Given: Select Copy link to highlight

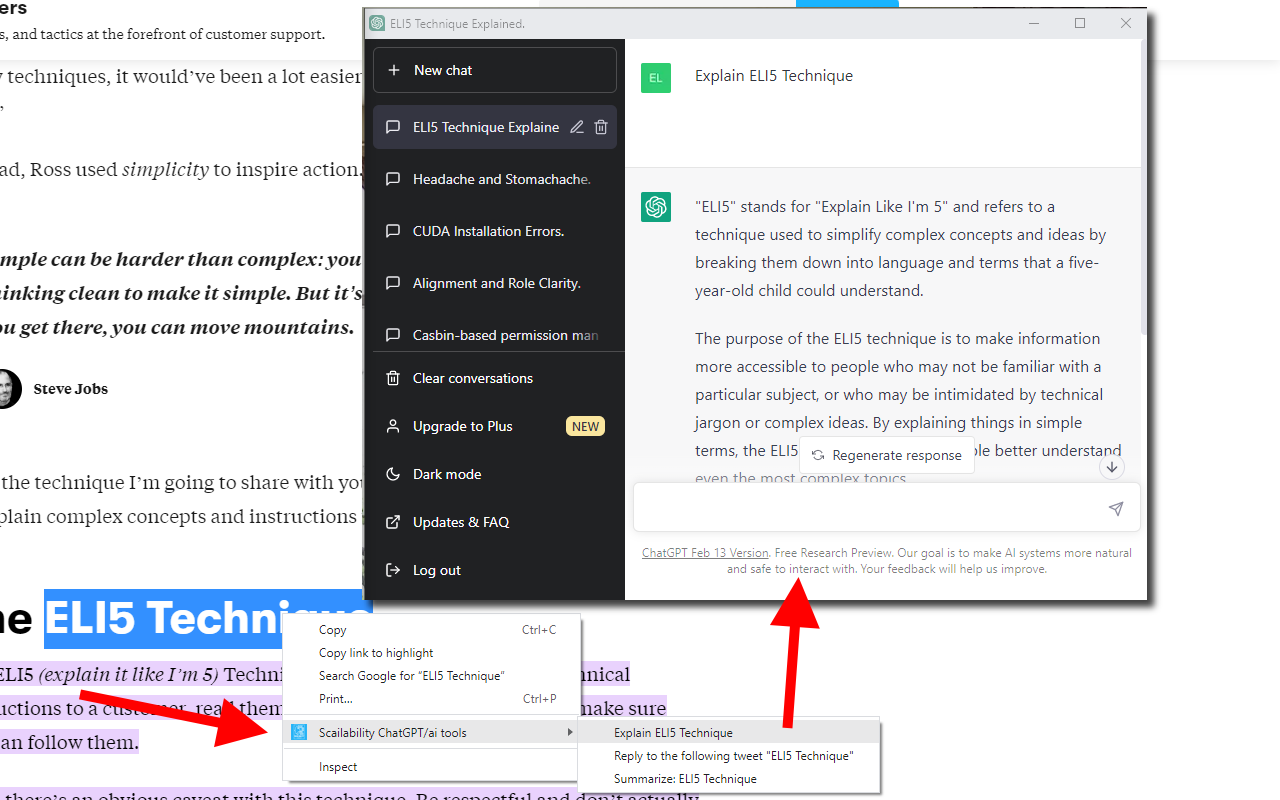Looking at the screenshot, I should pos(432,653).
